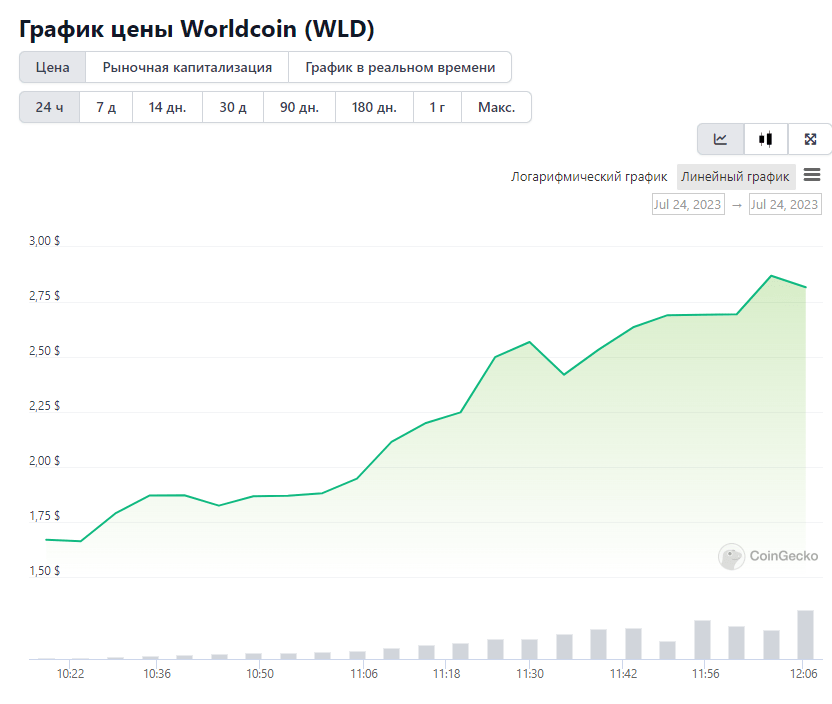Click the tallest volume bar above 12:06
The image size is (832, 704).
click(805, 635)
